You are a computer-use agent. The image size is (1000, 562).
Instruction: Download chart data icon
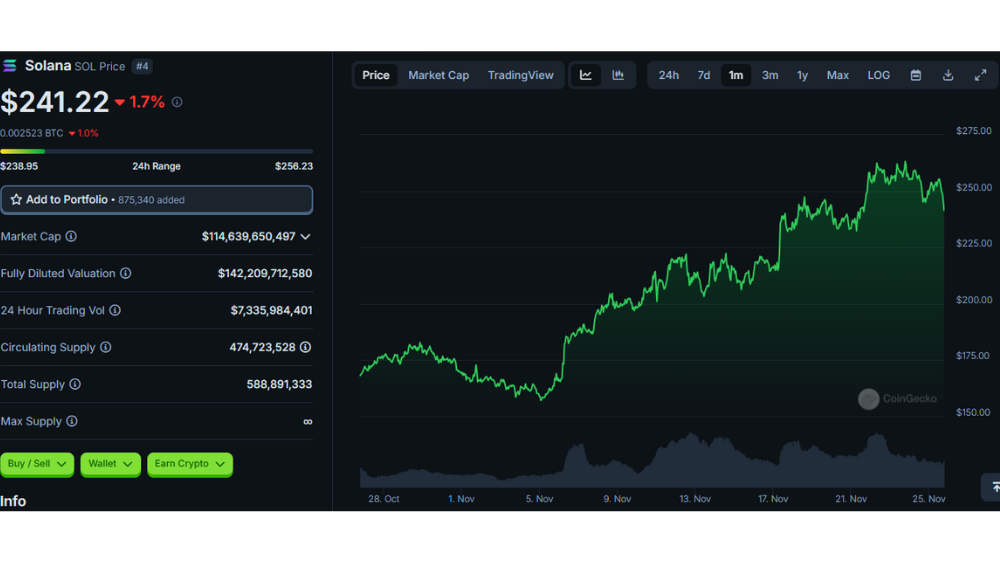948,75
